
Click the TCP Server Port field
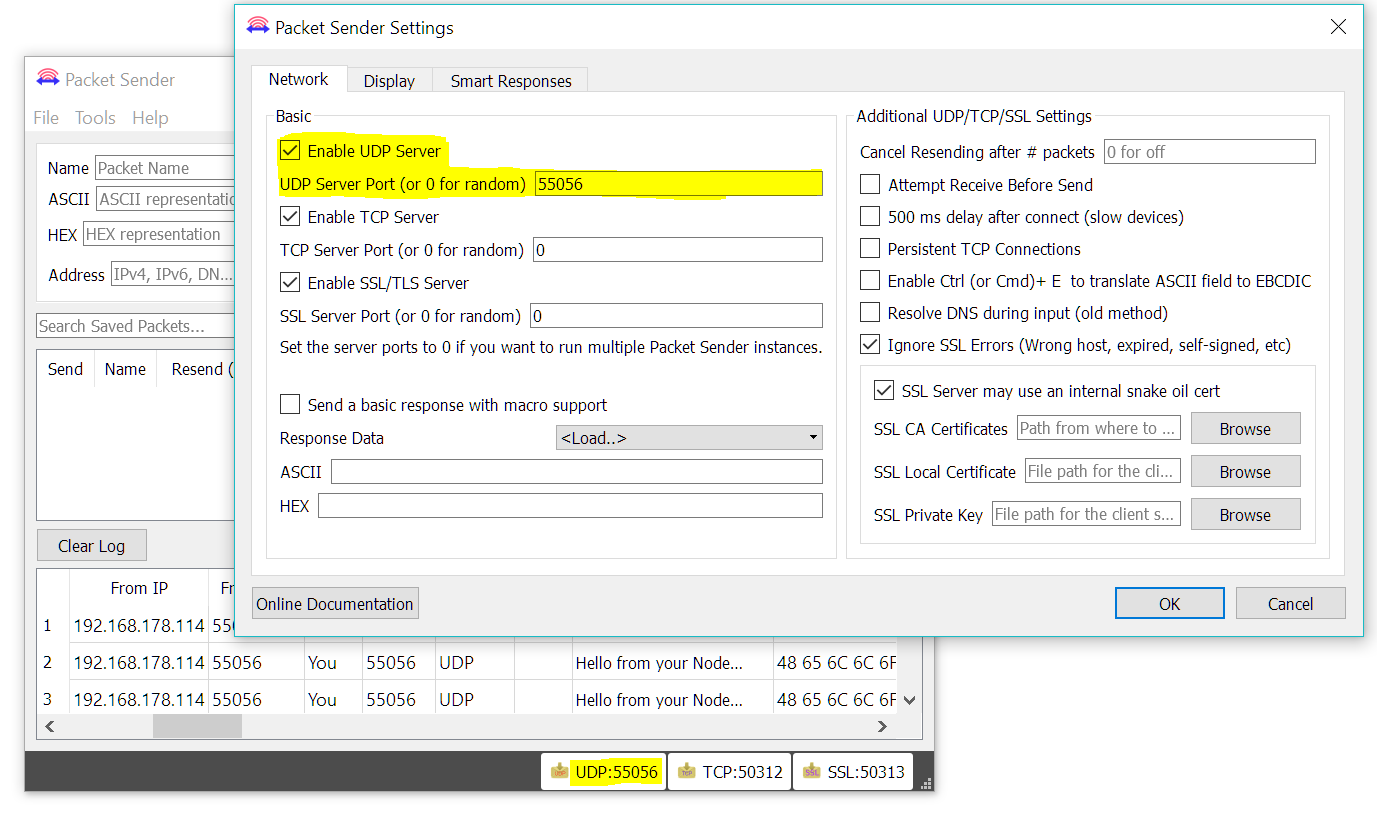[678, 250]
